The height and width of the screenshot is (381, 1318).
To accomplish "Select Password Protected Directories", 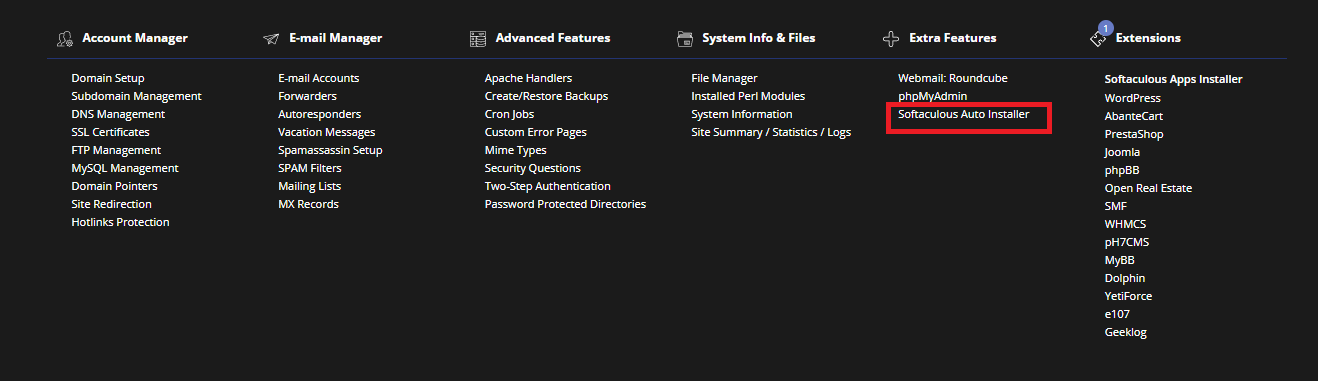I will coord(565,204).
